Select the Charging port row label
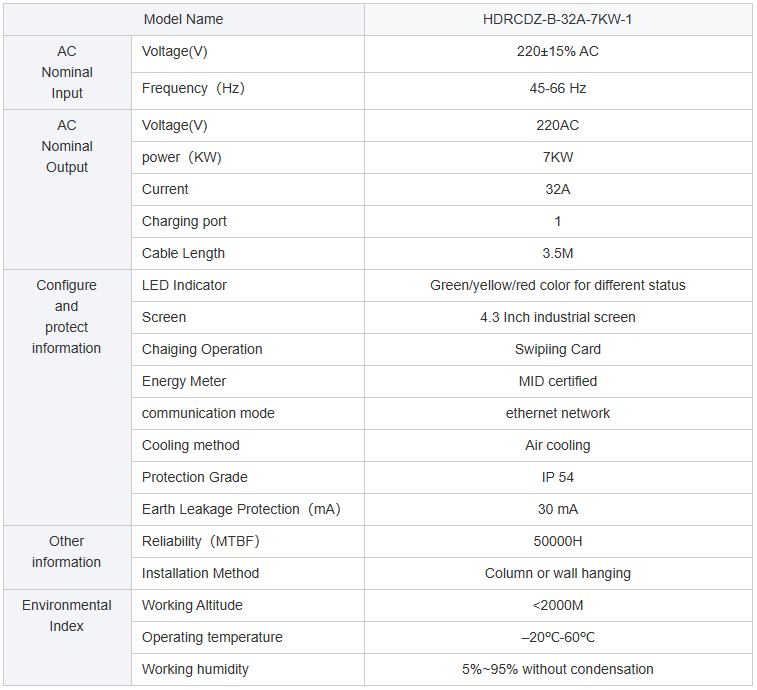Screen dimensions: 757x690 (x=184, y=221)
